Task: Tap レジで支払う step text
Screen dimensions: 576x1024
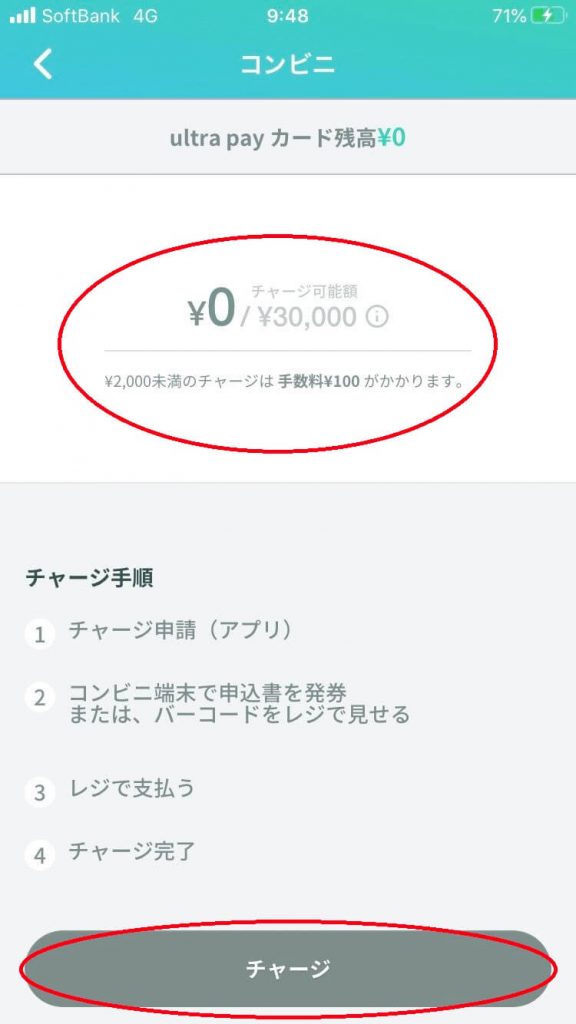Action: 132,789
